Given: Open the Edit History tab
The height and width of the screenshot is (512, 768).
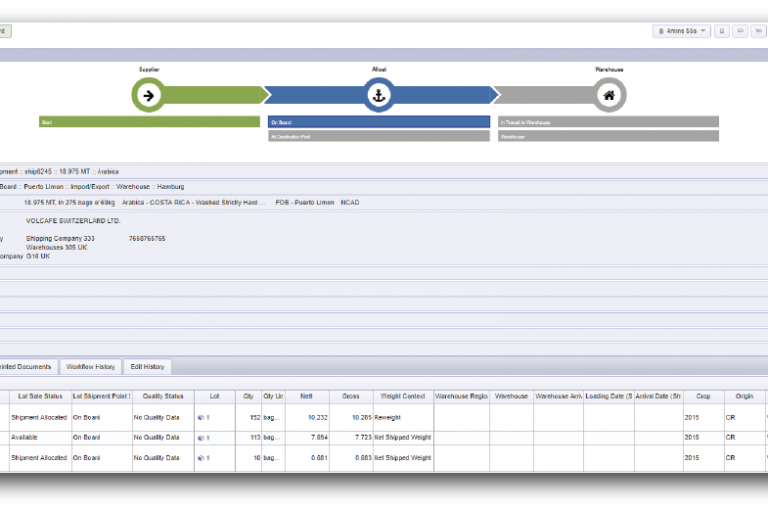Looking at the screenshot, I should click(148, 367).
